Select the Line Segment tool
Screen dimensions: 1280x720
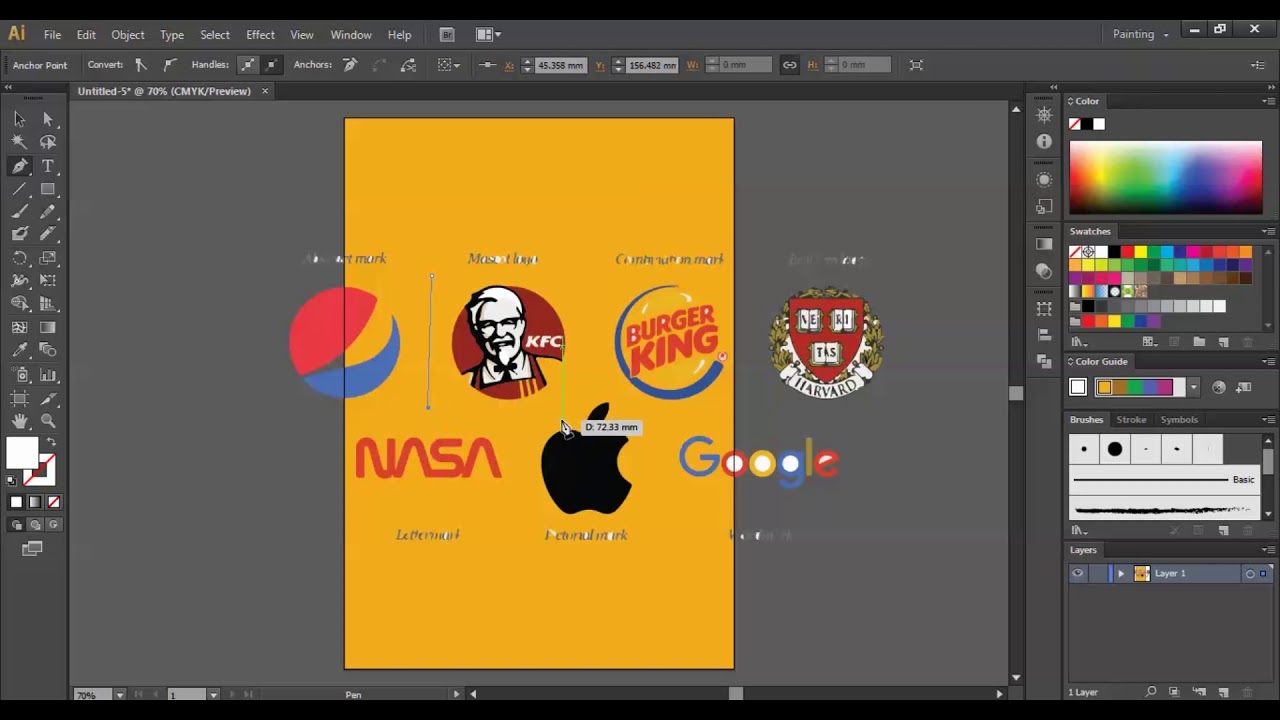point(19,189)
